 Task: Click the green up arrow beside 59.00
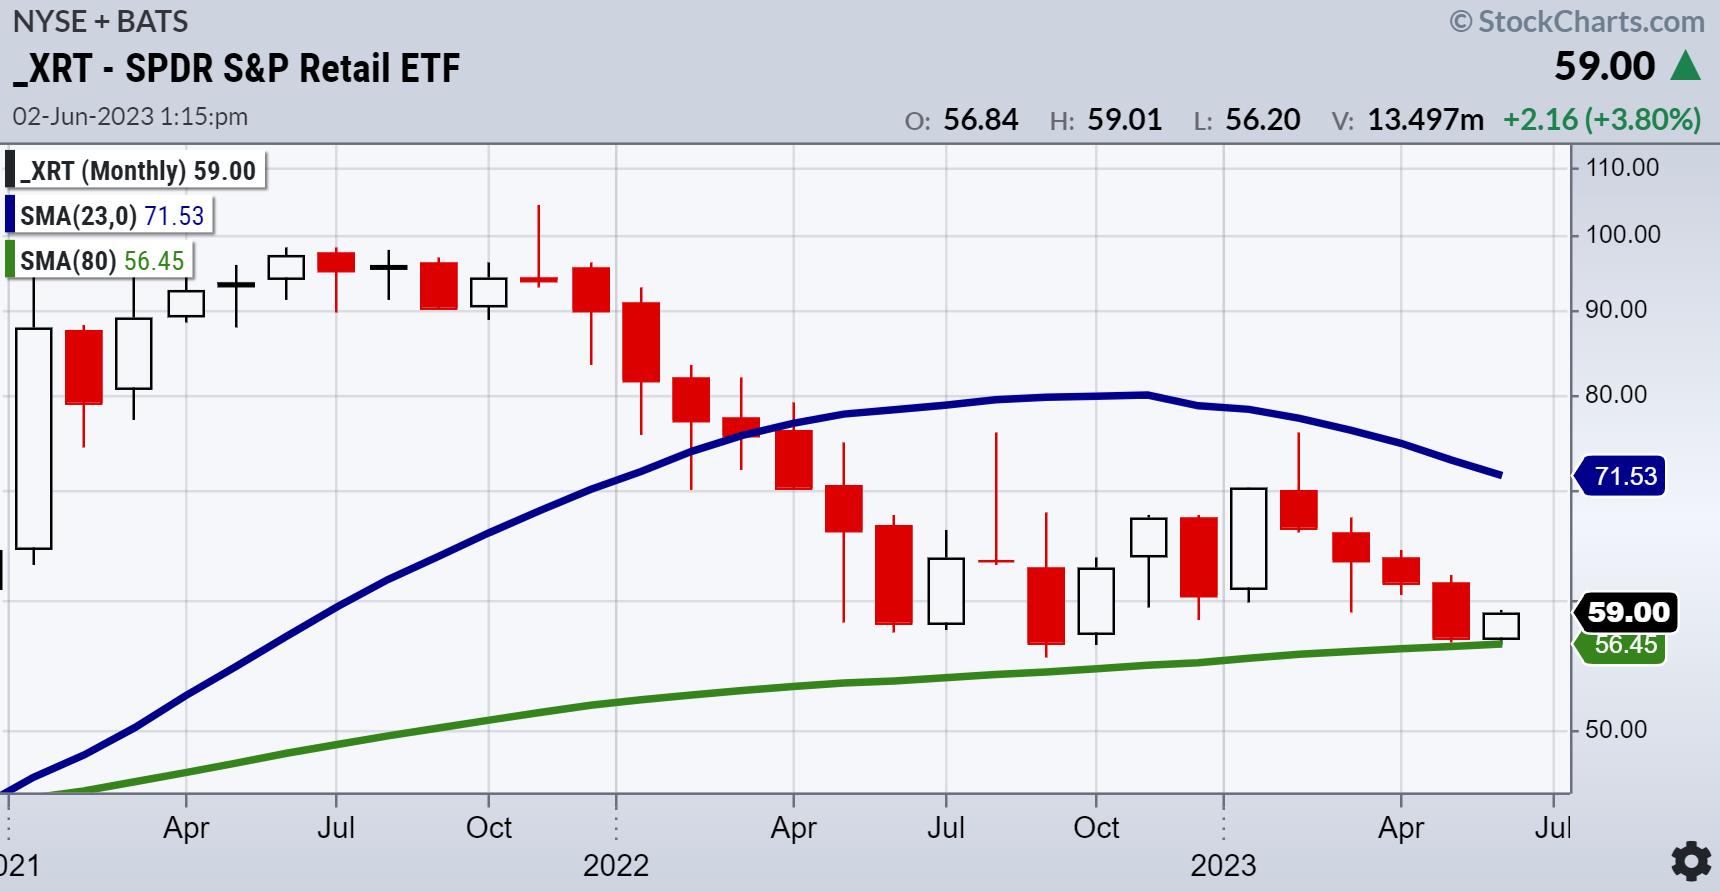click(1686, 67)
